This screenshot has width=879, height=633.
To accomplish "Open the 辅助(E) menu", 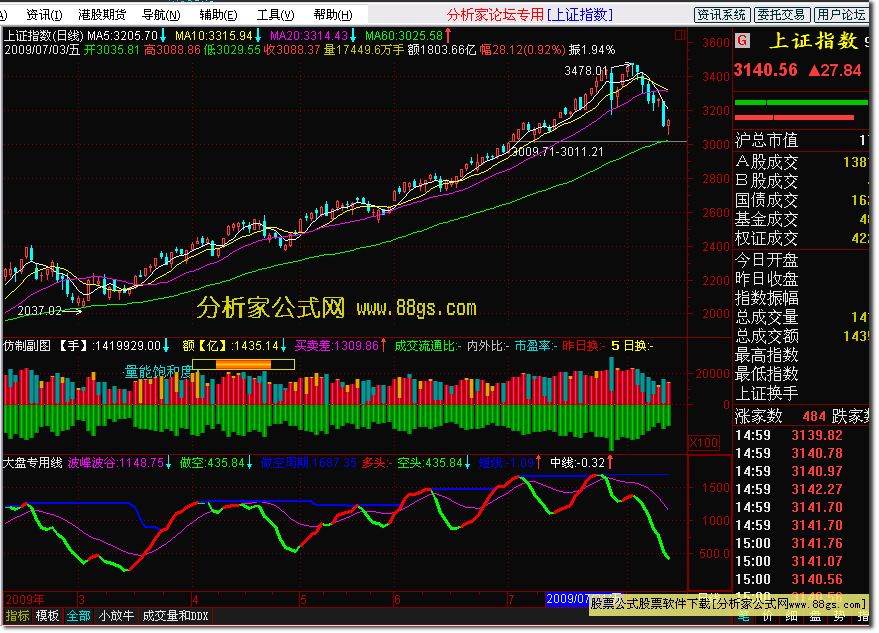I will pyautogui.click(x=218, y=15).
